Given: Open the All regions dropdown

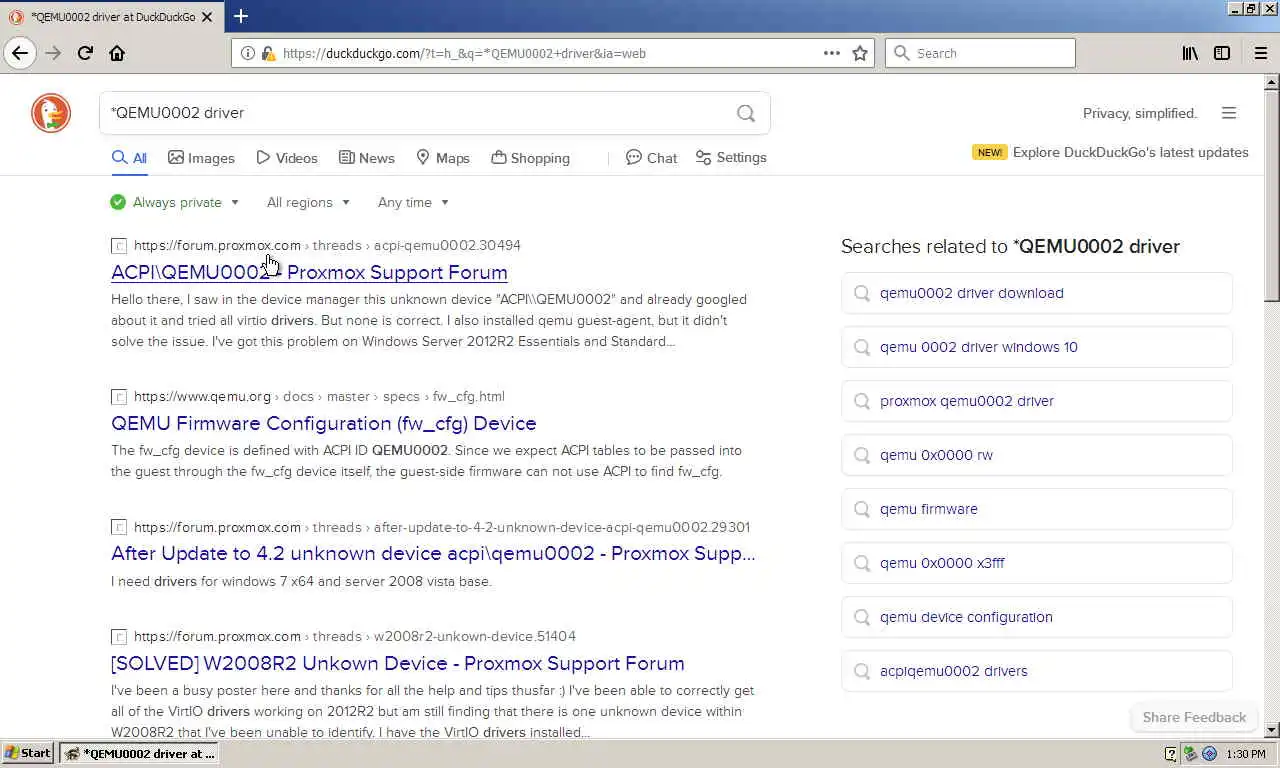Looking at the screenshot, I should click(308, 202).
